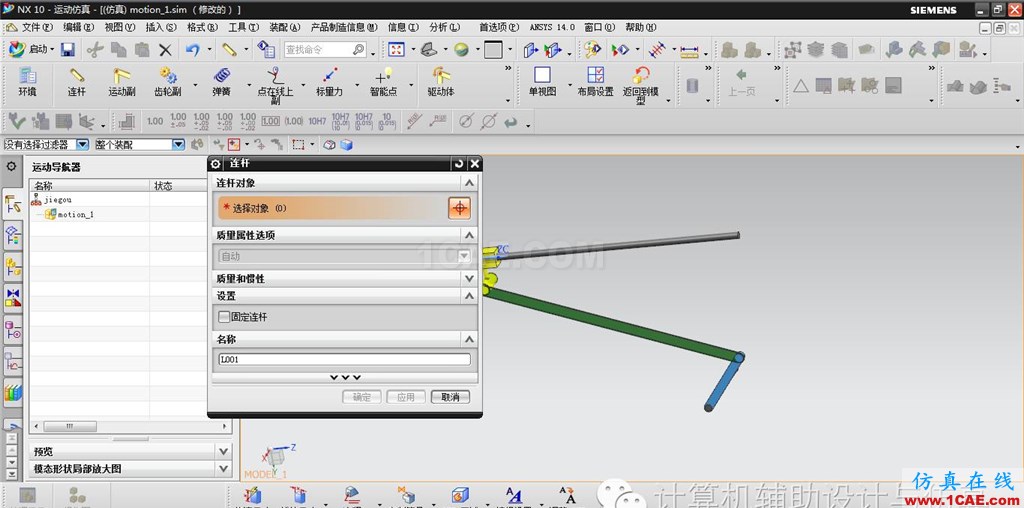The width and height of the screenshot is (1024, 508).
Task: Open the 没有选择过滤器 selection filter dropdown
Action: (82, 145)
